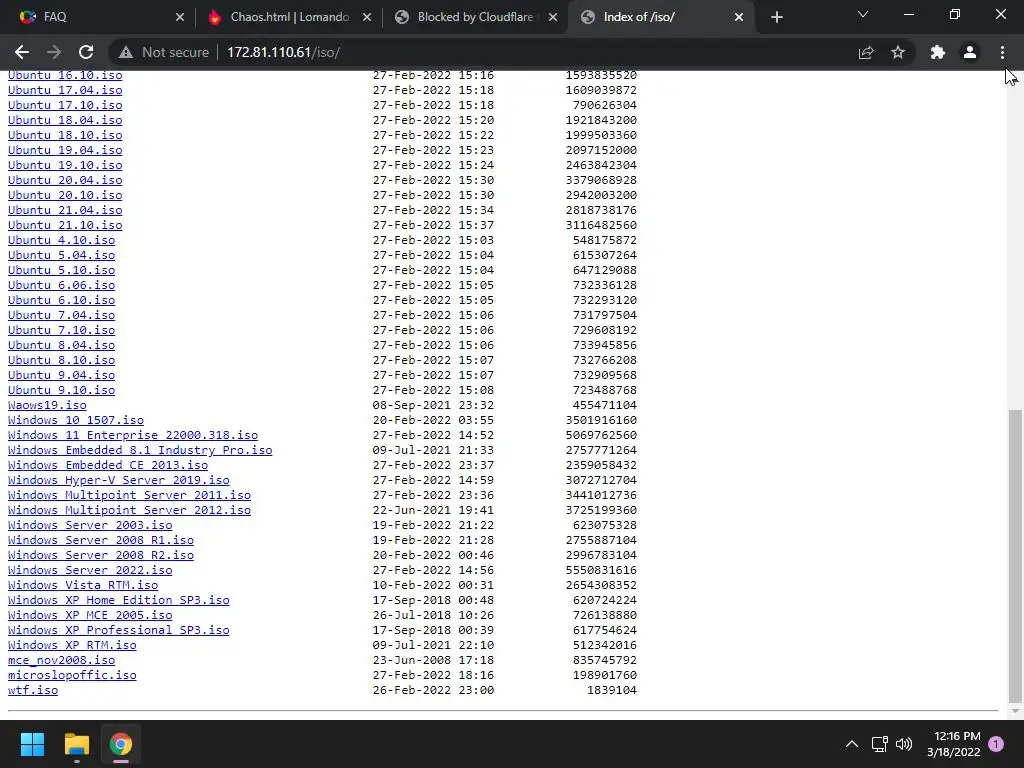Open the wtf.iso link
1024x768 pixels.
coord(33,691)
